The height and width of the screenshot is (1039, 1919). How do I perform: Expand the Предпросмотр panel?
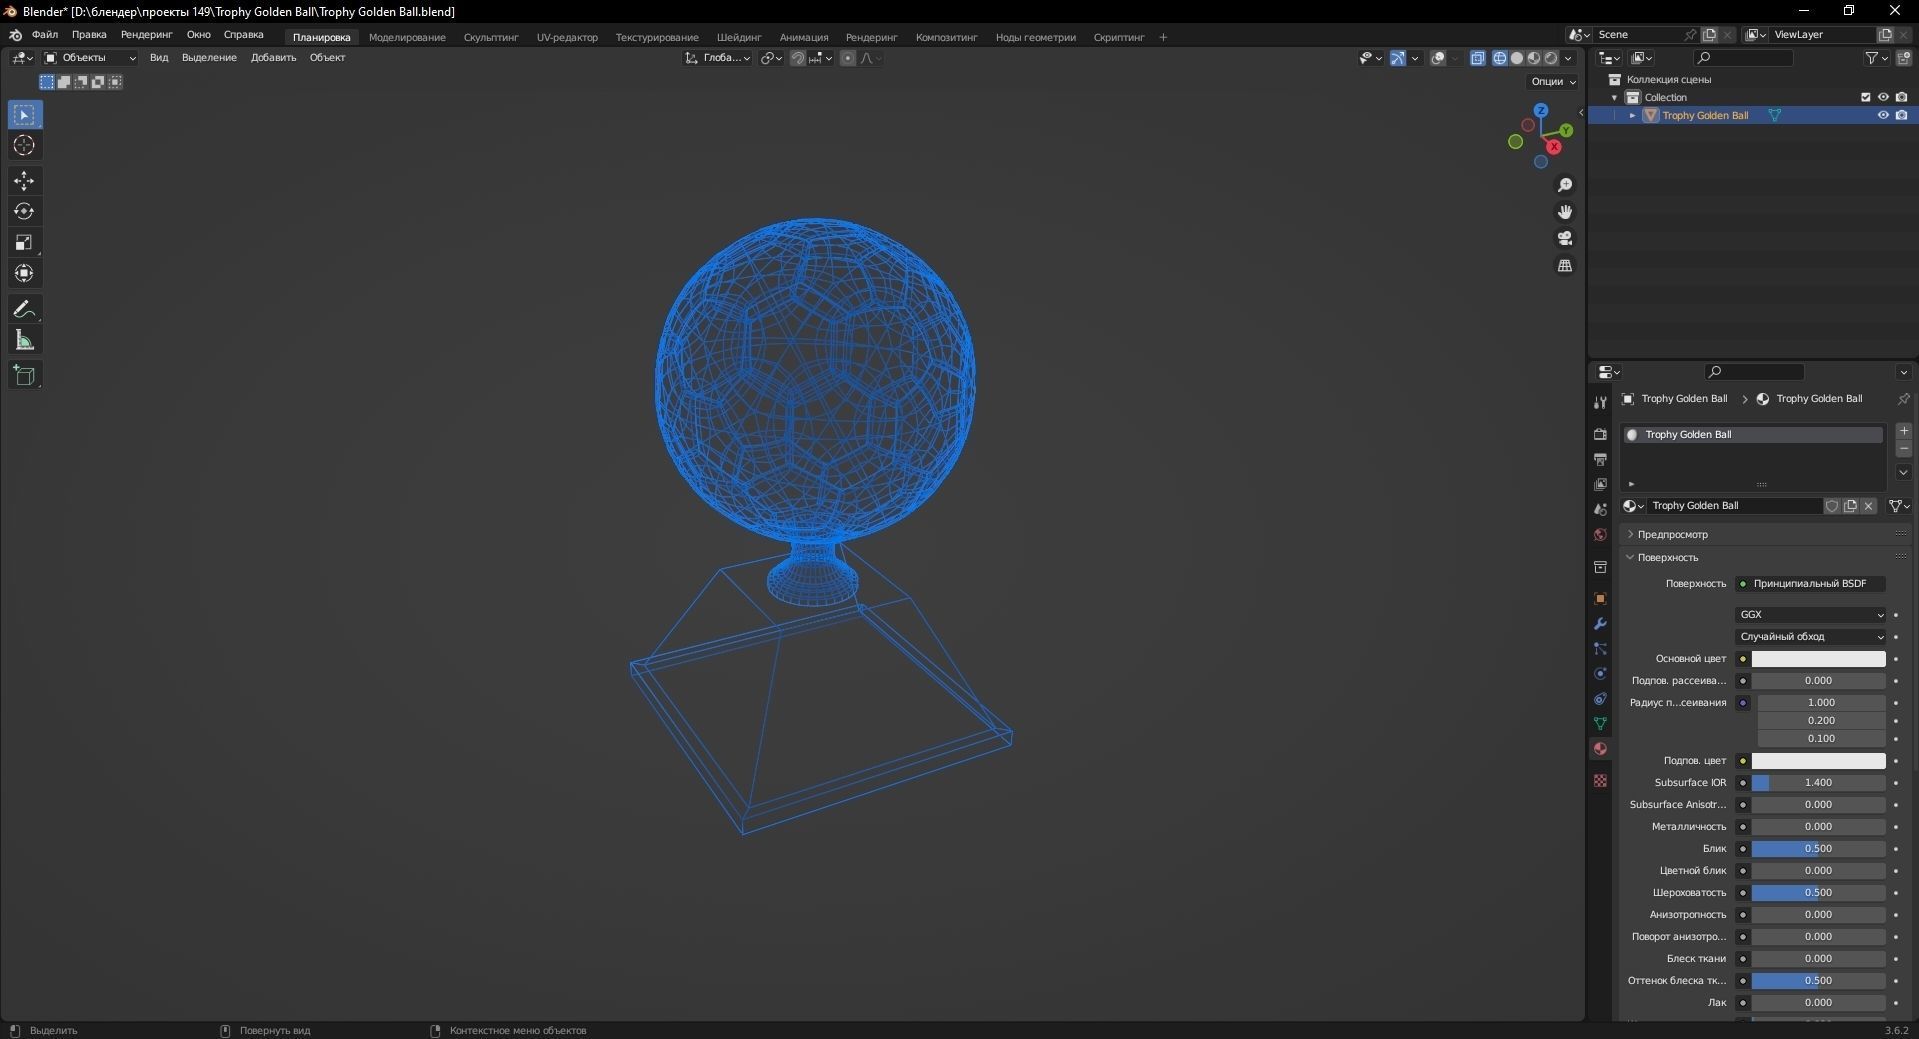pyautogui.click(x=1671, y=535)
